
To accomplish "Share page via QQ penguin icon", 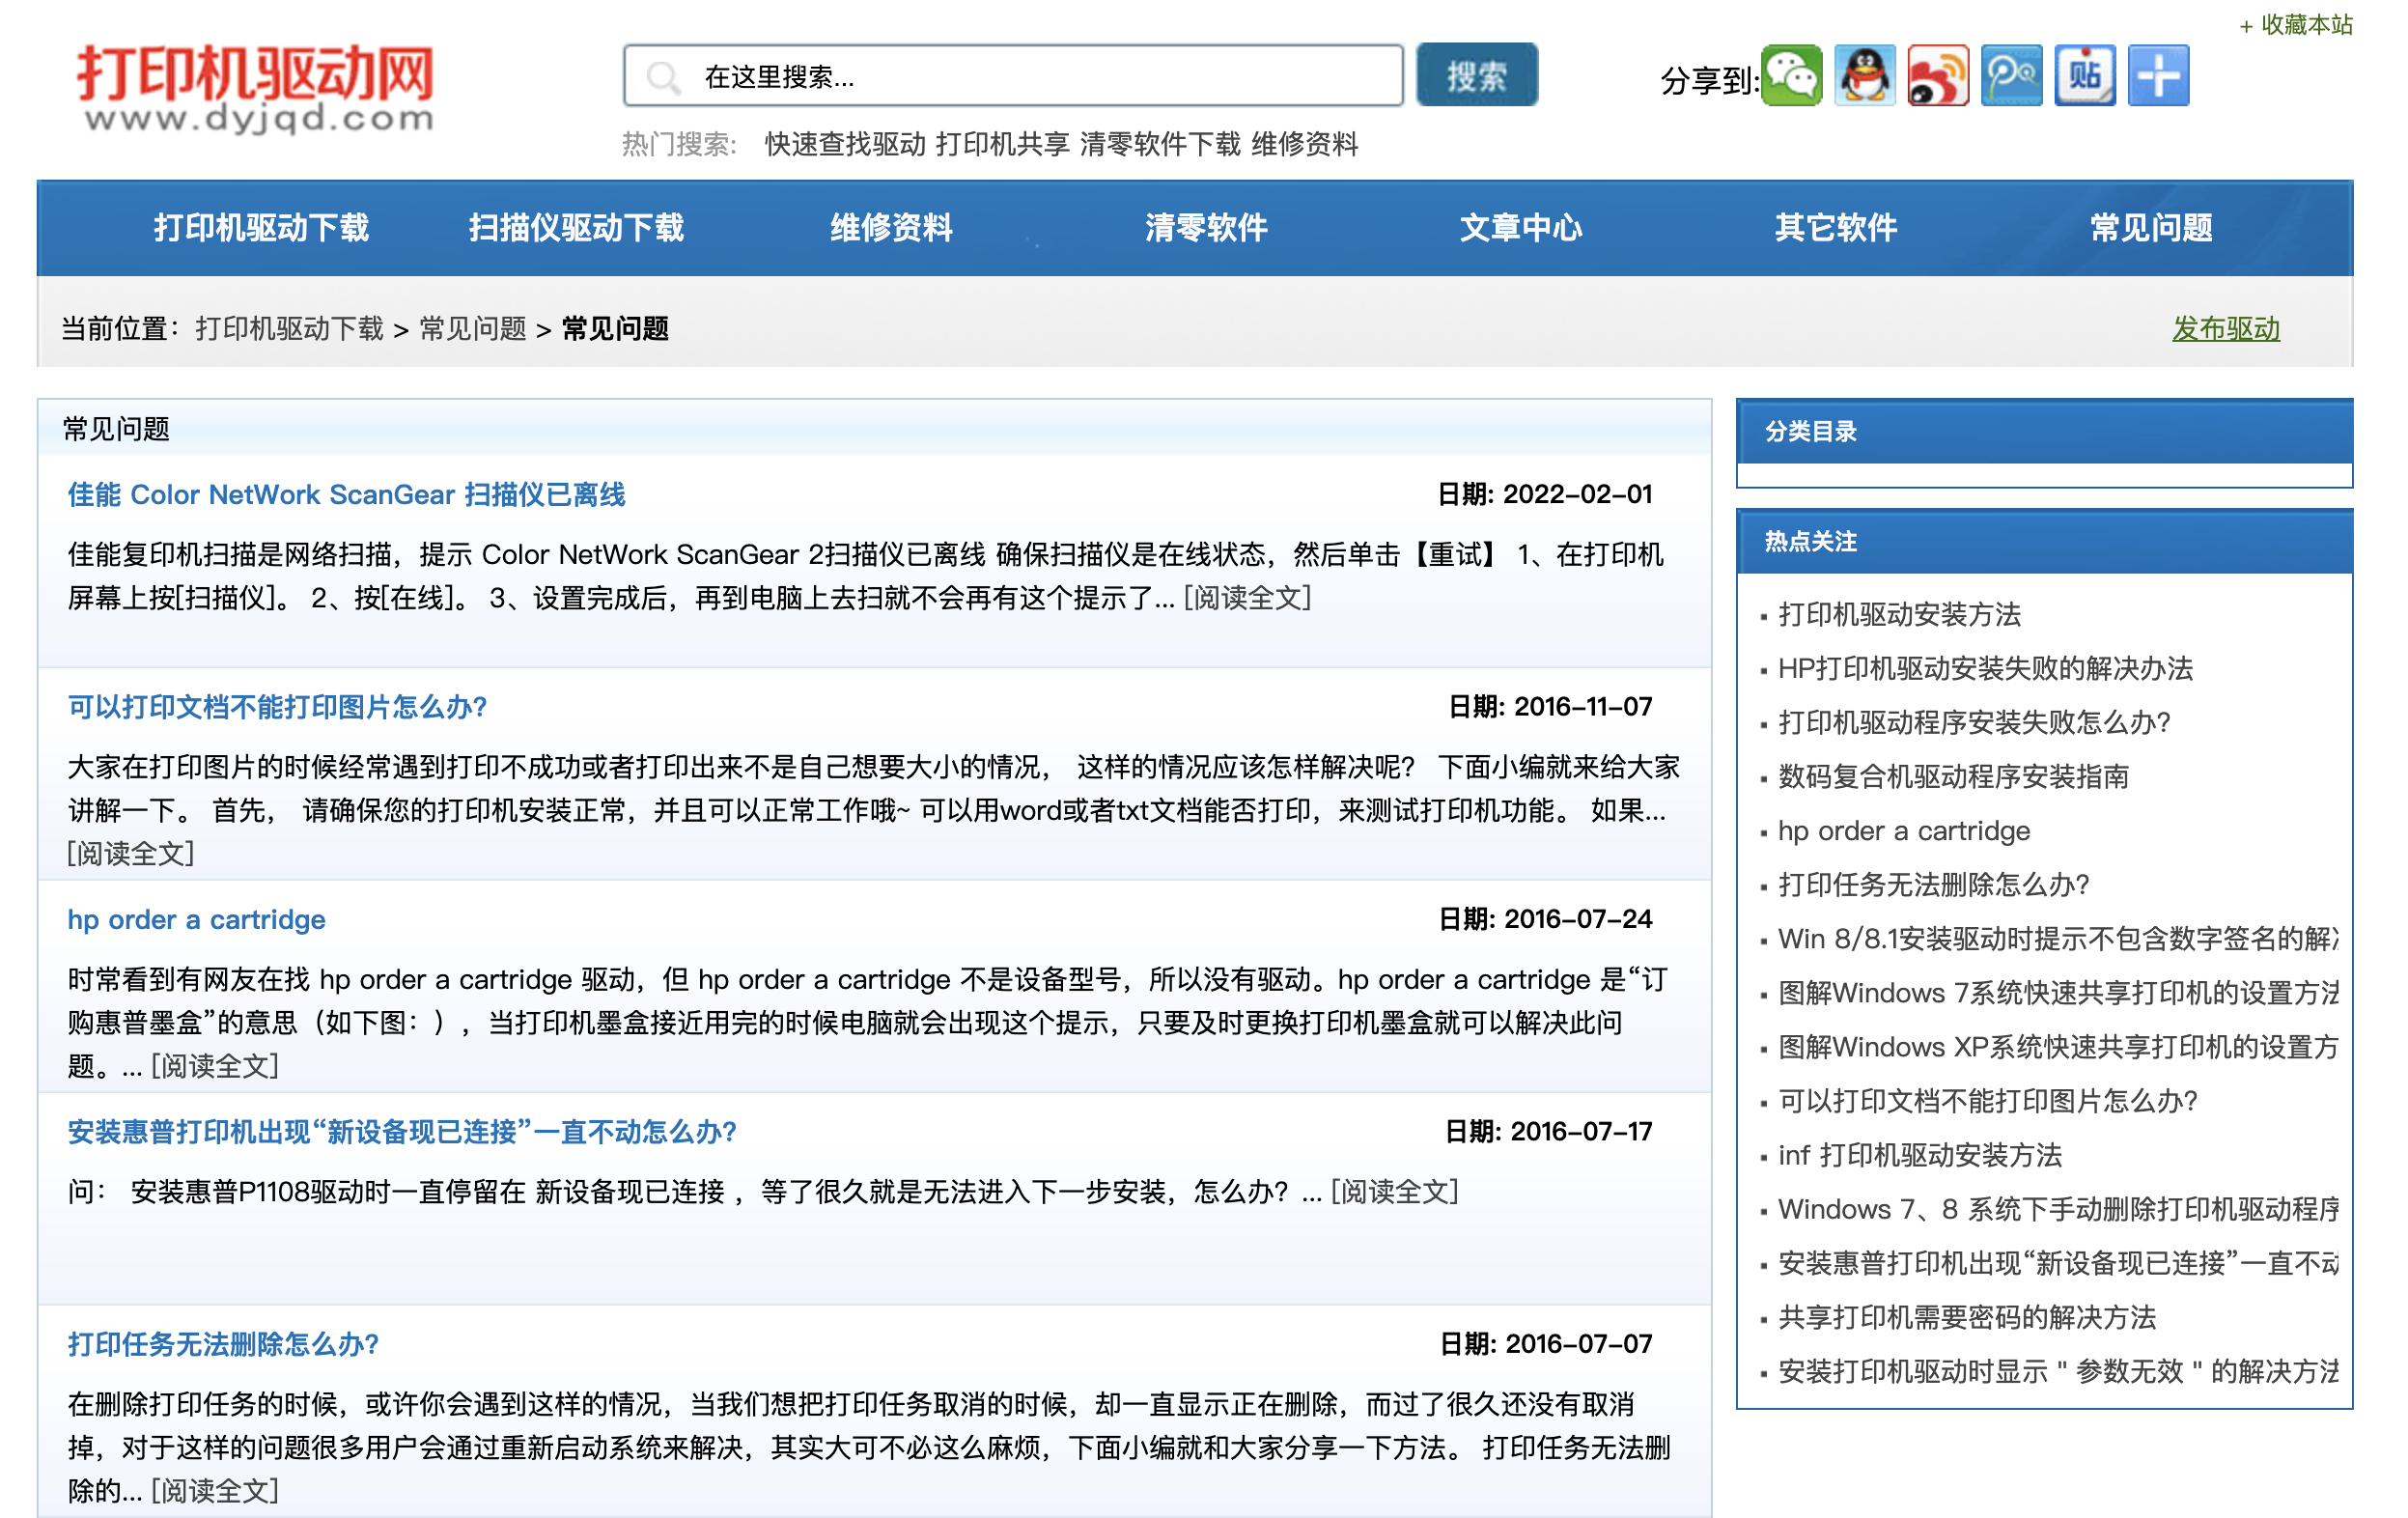I will (1864, 76).
